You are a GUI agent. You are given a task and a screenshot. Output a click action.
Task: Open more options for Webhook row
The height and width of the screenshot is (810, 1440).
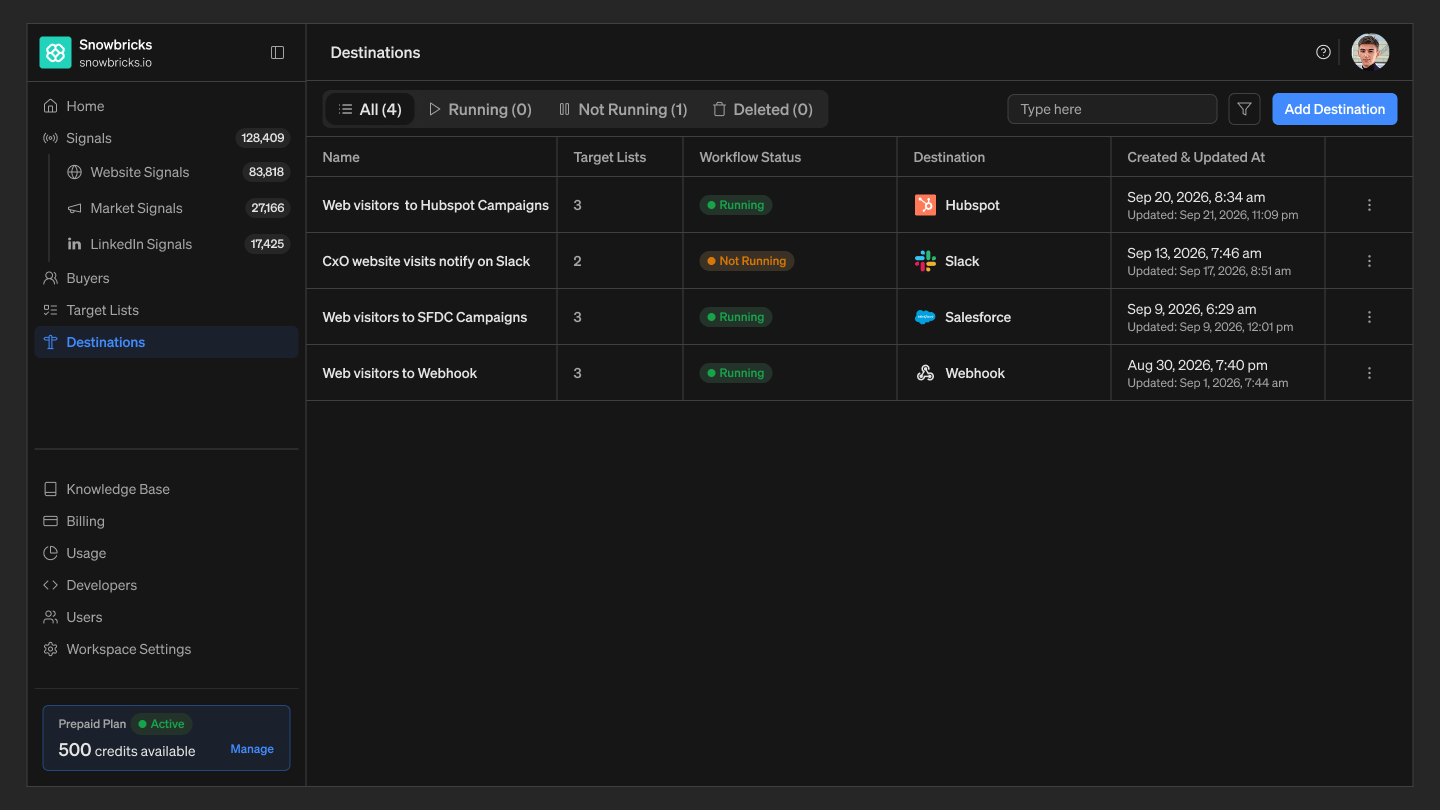pyautogui.click(x=1369, y=373)
